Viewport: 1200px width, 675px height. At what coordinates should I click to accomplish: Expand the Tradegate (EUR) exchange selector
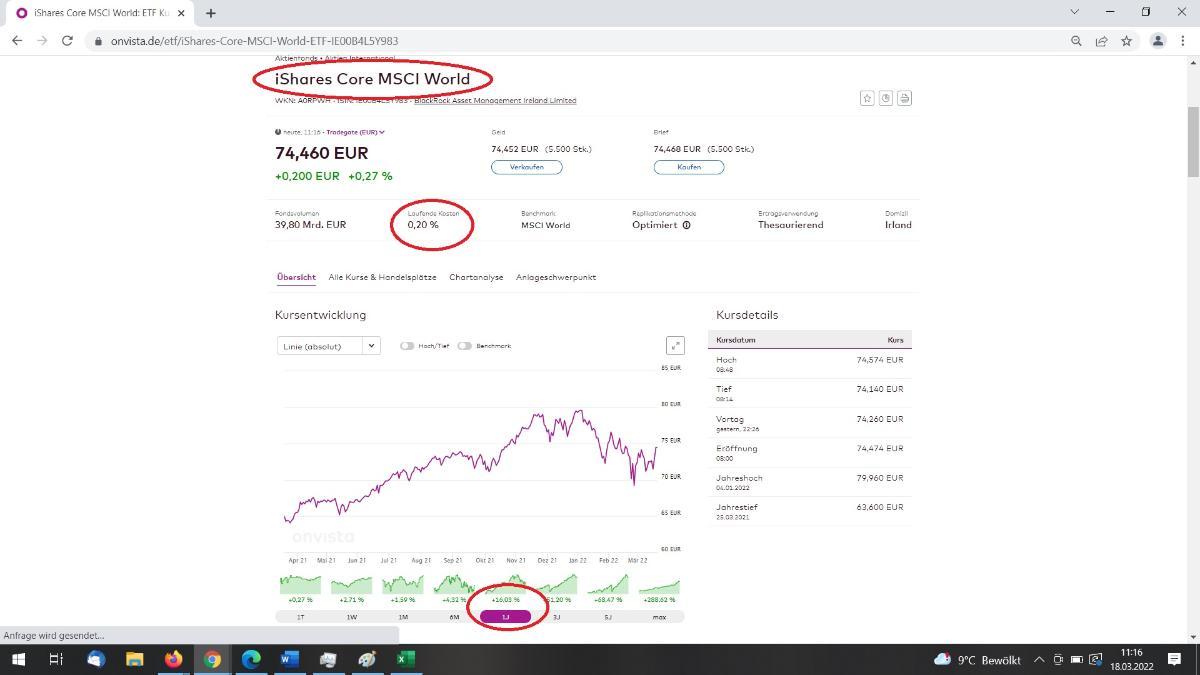click(355, 132)
